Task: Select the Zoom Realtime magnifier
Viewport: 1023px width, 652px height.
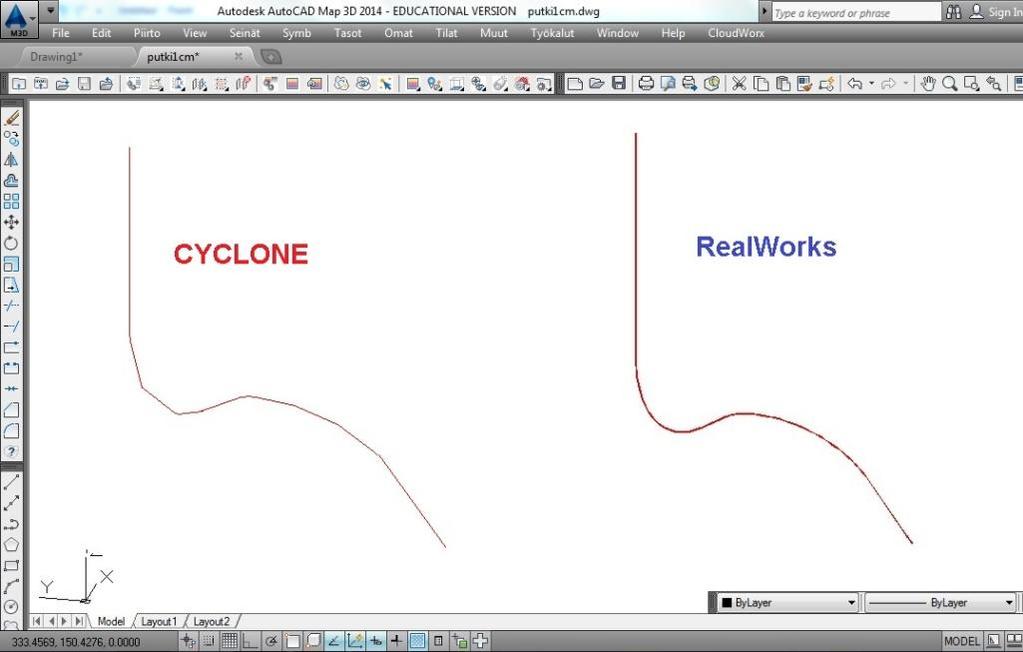Action: (x=950, y=84)
